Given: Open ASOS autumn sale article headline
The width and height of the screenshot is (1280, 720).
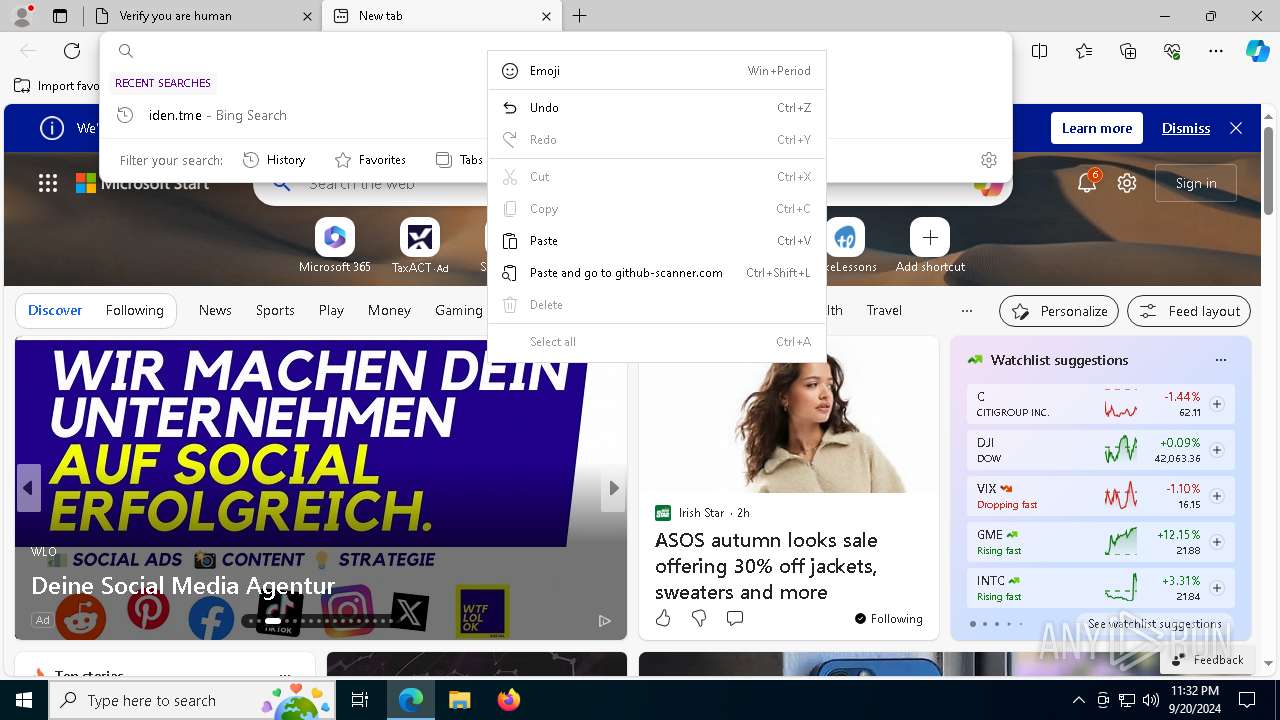Looking at the screenshot, I should pos(766,566).
